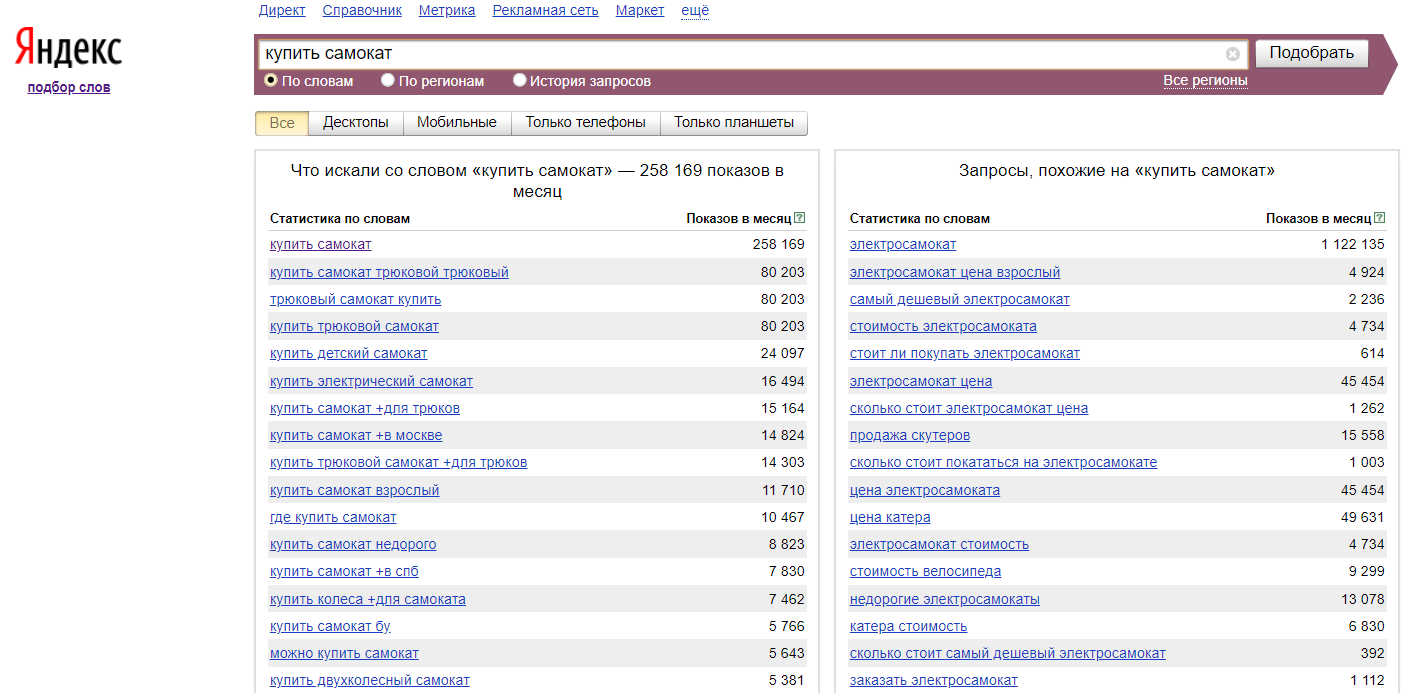Open 'самый дешевый электросамокат' query

(x=960, y=299)
